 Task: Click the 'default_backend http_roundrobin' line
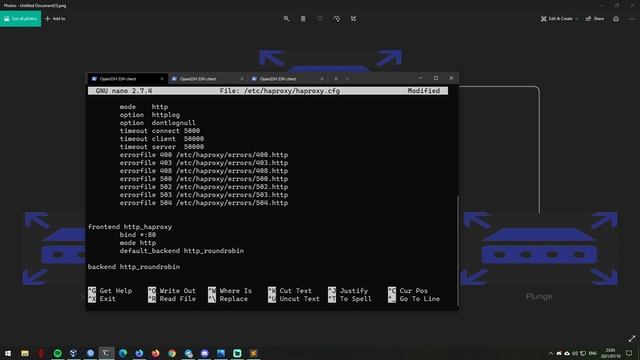(x=182, y=251)
